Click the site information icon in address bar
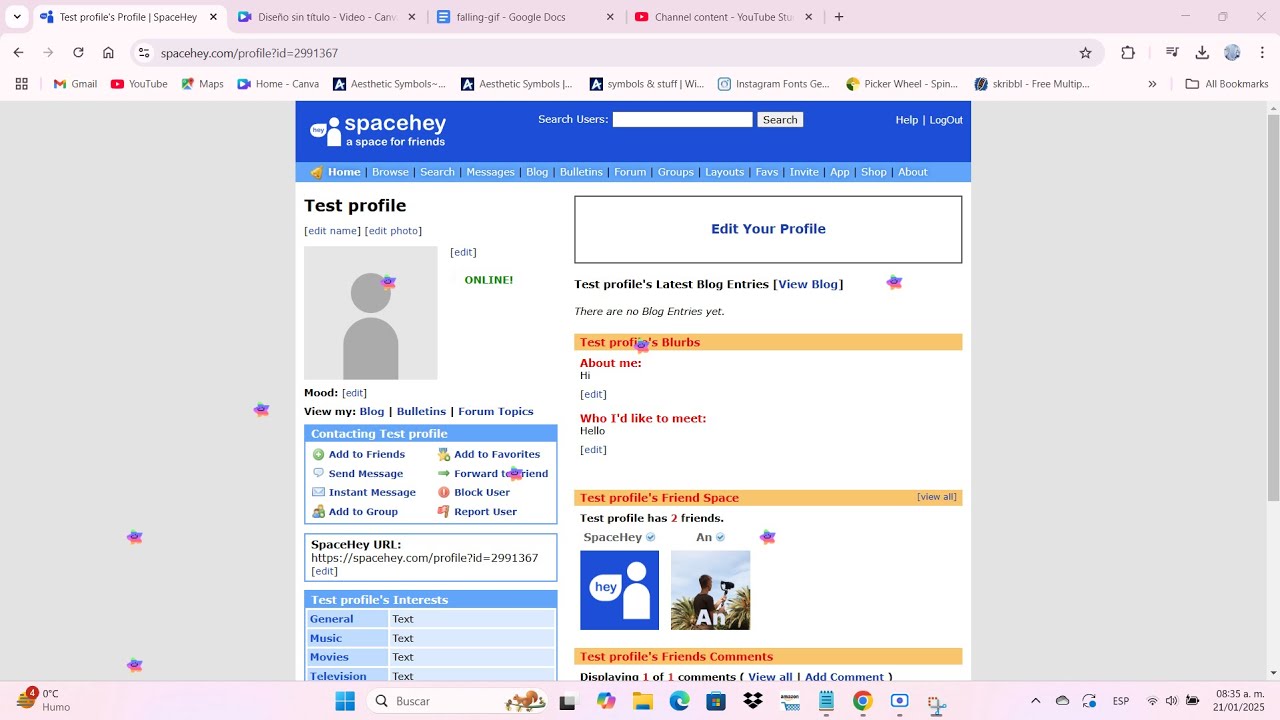Viewport: 1280px width, 720px height. point(144,53)
